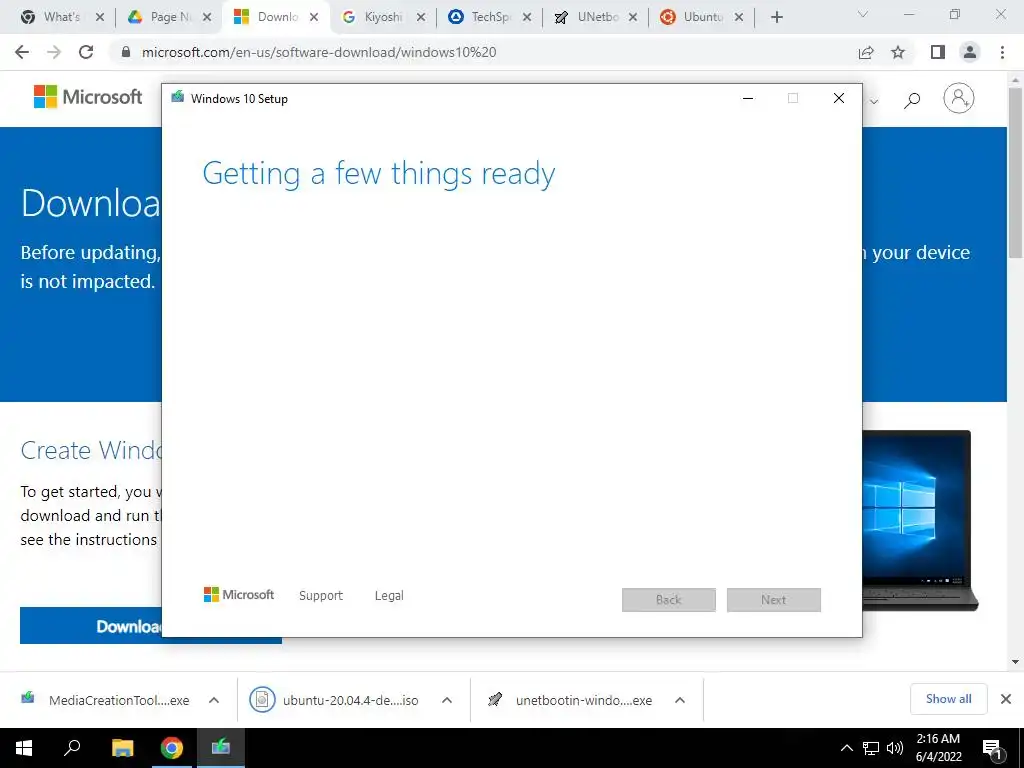Click the share page icon in address bar
The width and height of the screenshot is (1024, 768).
tap(866, 52)
